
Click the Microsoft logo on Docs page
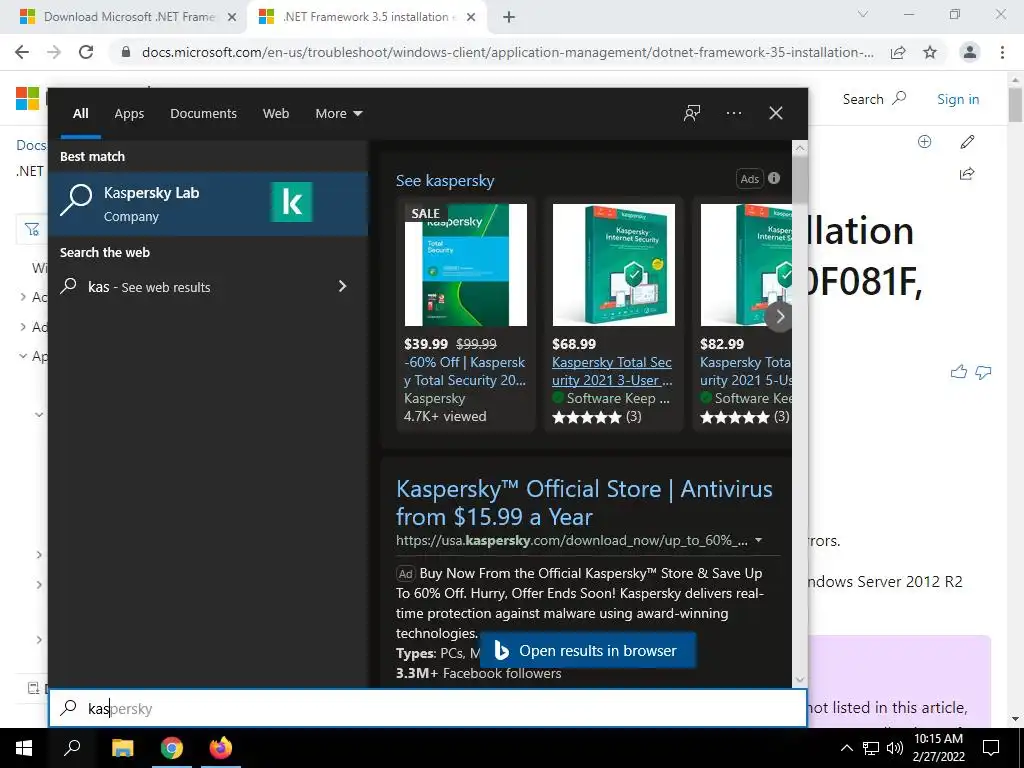27,99
